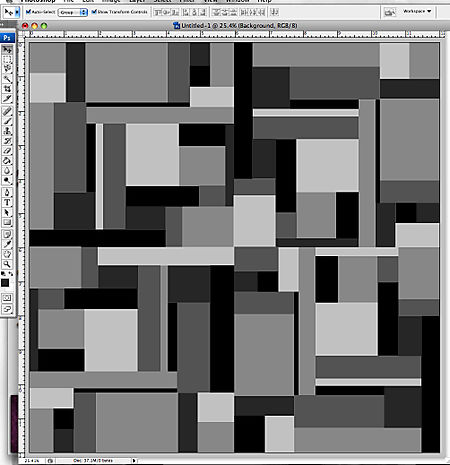Viewport: 450px width, 465px height.
Task: Open the status bar info arrow menu
Action: pos(134,461)
